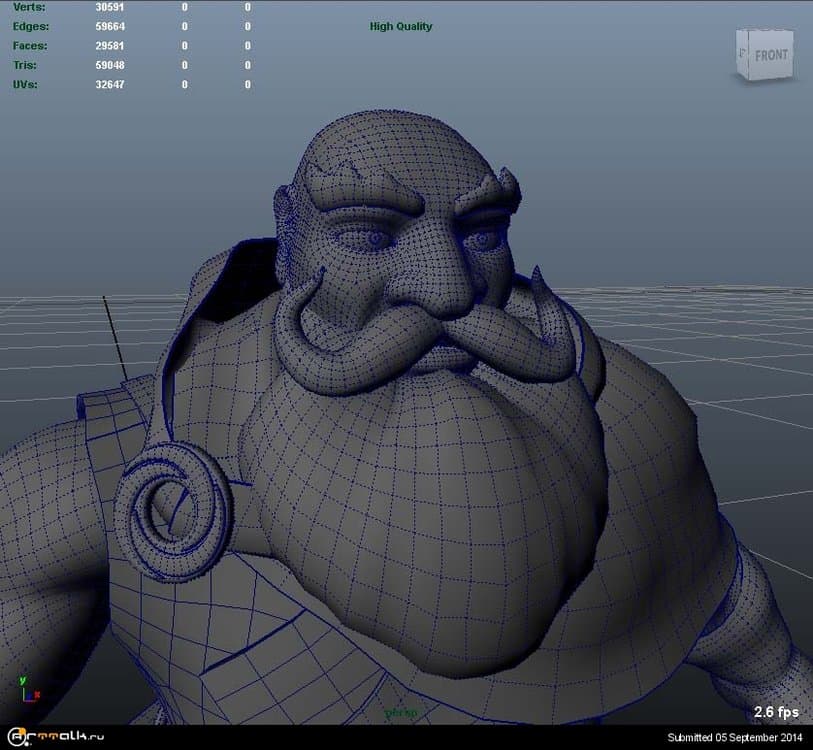813x750 pixels.
Task: Click the UVs: label in the heads-up display
Action: tap(25, 84)
